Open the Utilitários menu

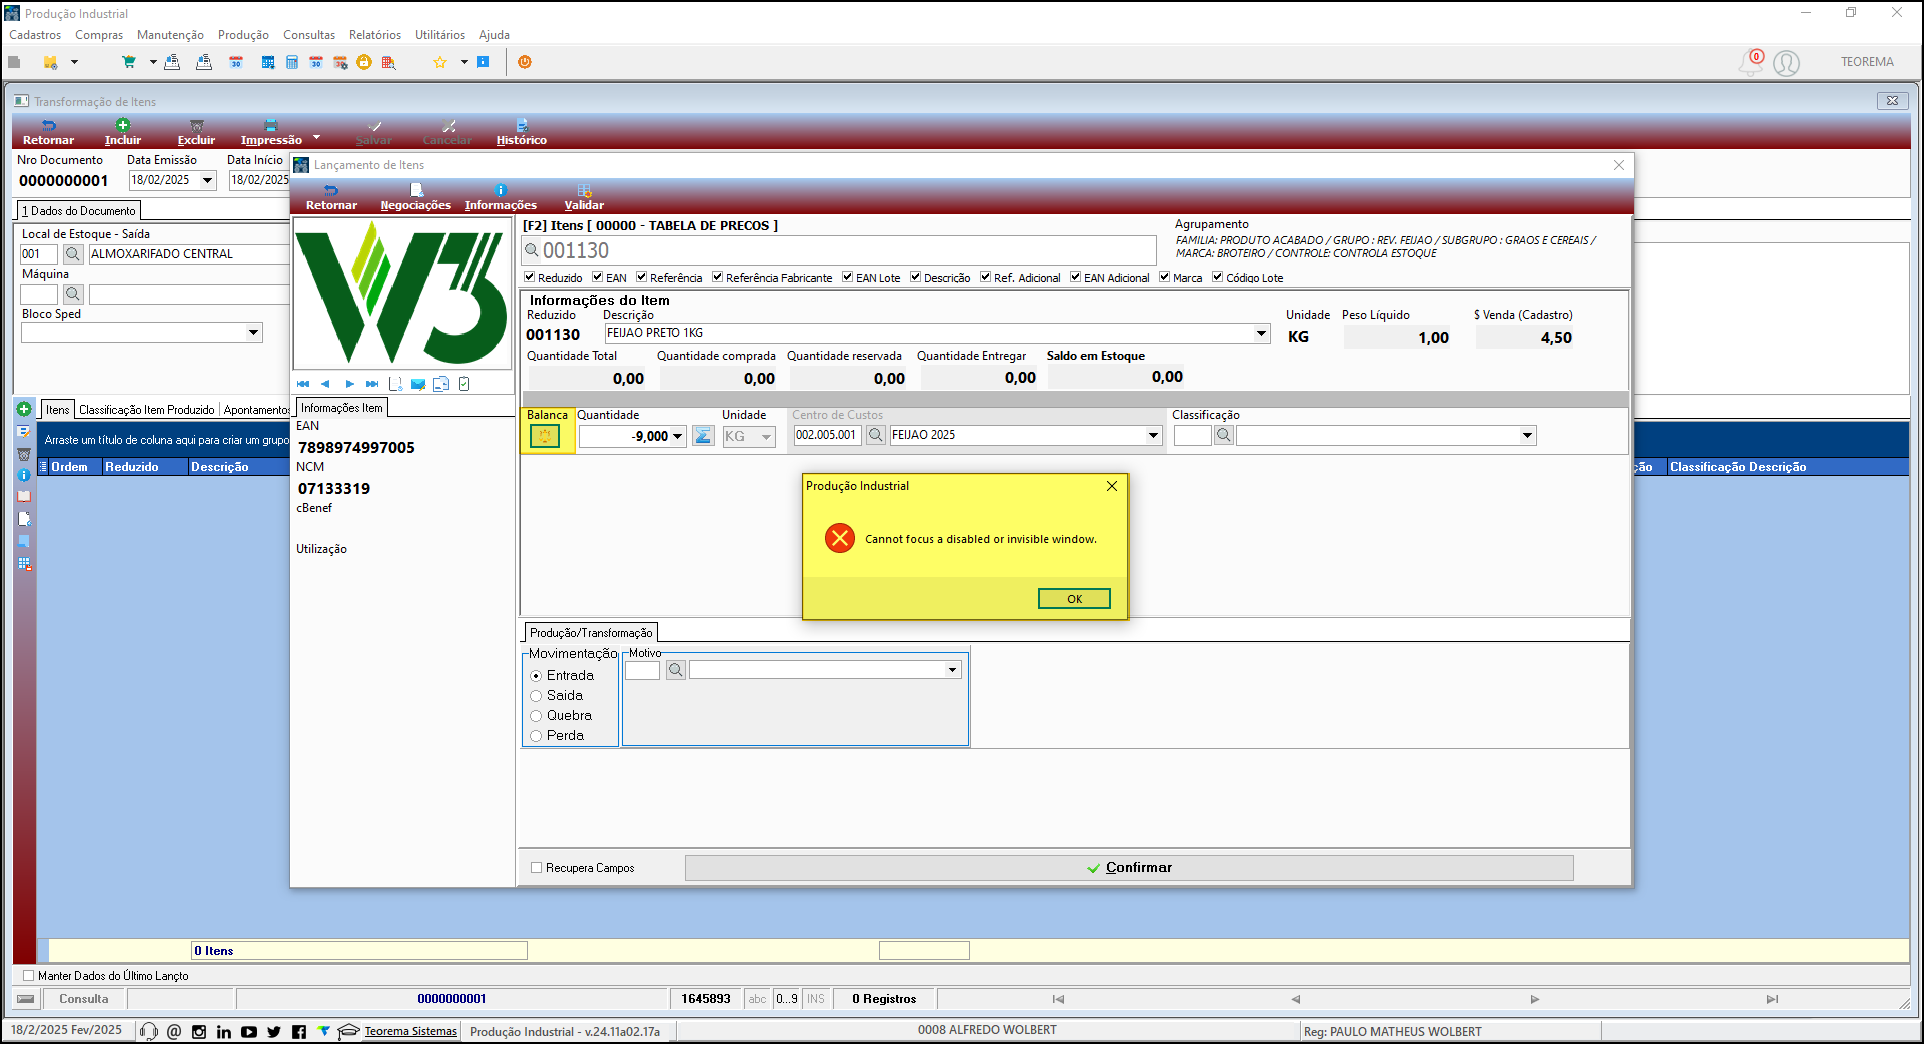point(440,35)
